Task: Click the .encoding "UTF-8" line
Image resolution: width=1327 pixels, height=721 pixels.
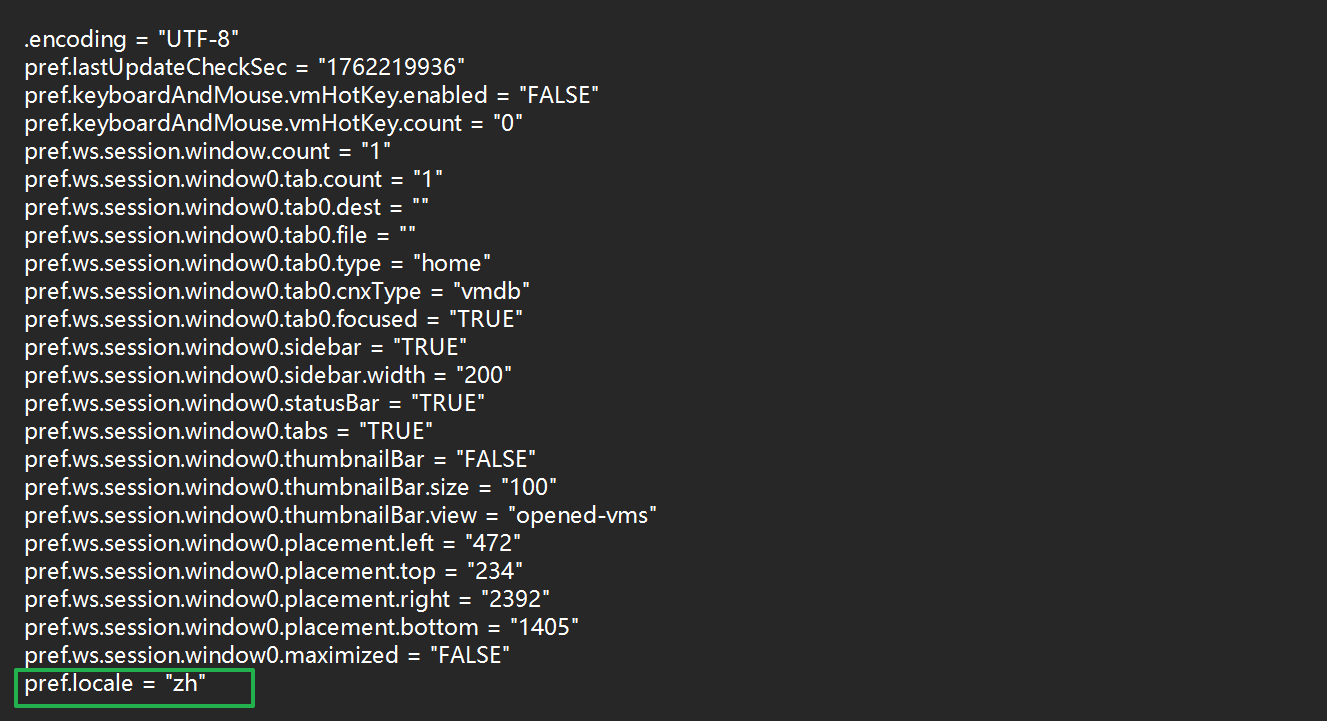Action: click(x=131, y=40)
